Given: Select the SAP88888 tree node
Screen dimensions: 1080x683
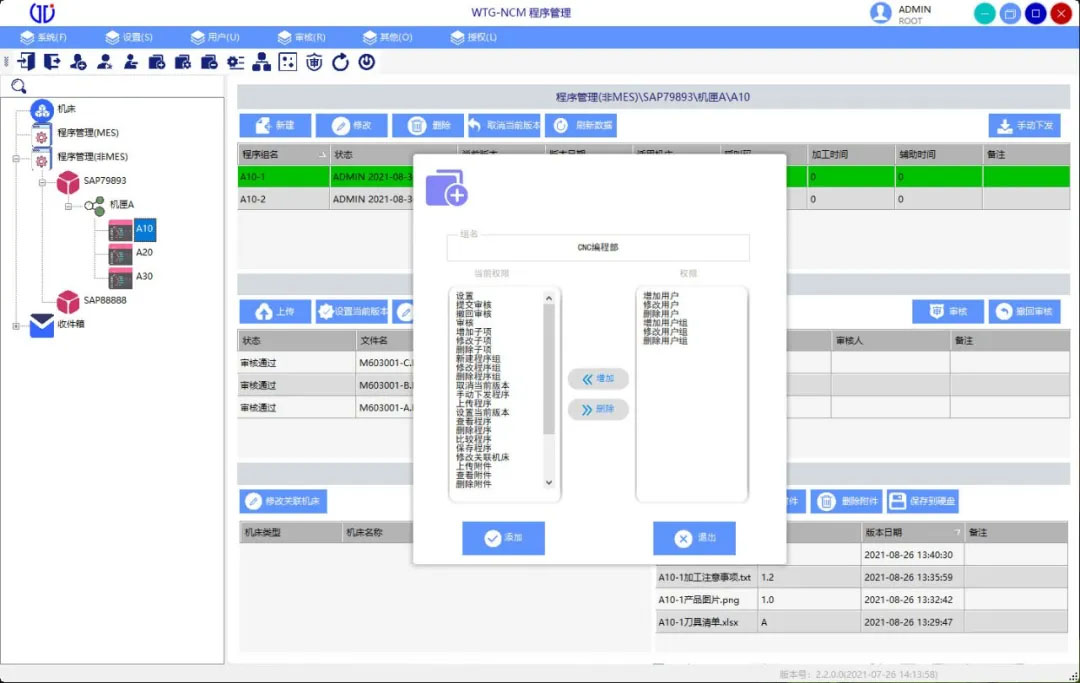Looking at the screenshot, I should [x=105, y=300].
